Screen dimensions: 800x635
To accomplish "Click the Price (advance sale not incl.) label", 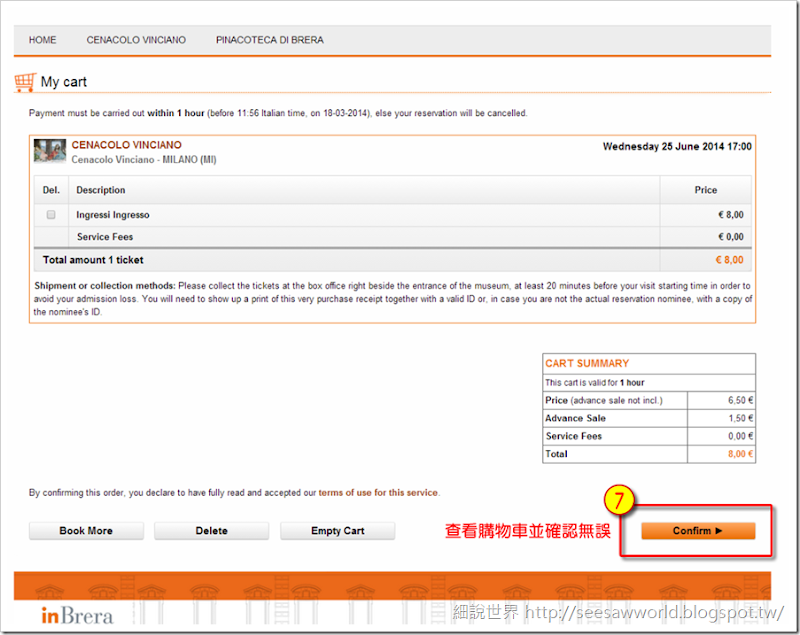I will point(604,400).
